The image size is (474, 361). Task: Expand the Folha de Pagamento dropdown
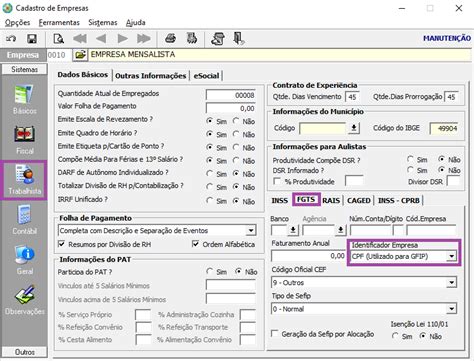251,230
